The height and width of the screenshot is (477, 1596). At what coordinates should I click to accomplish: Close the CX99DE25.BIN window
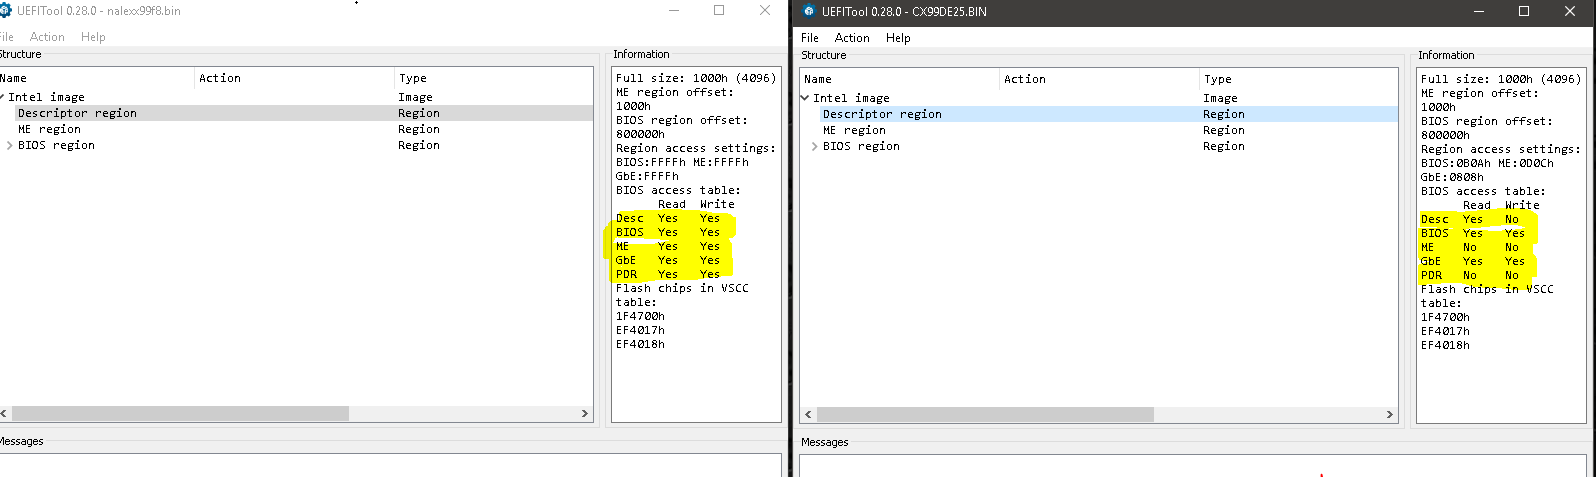[x=1570, y=12]
